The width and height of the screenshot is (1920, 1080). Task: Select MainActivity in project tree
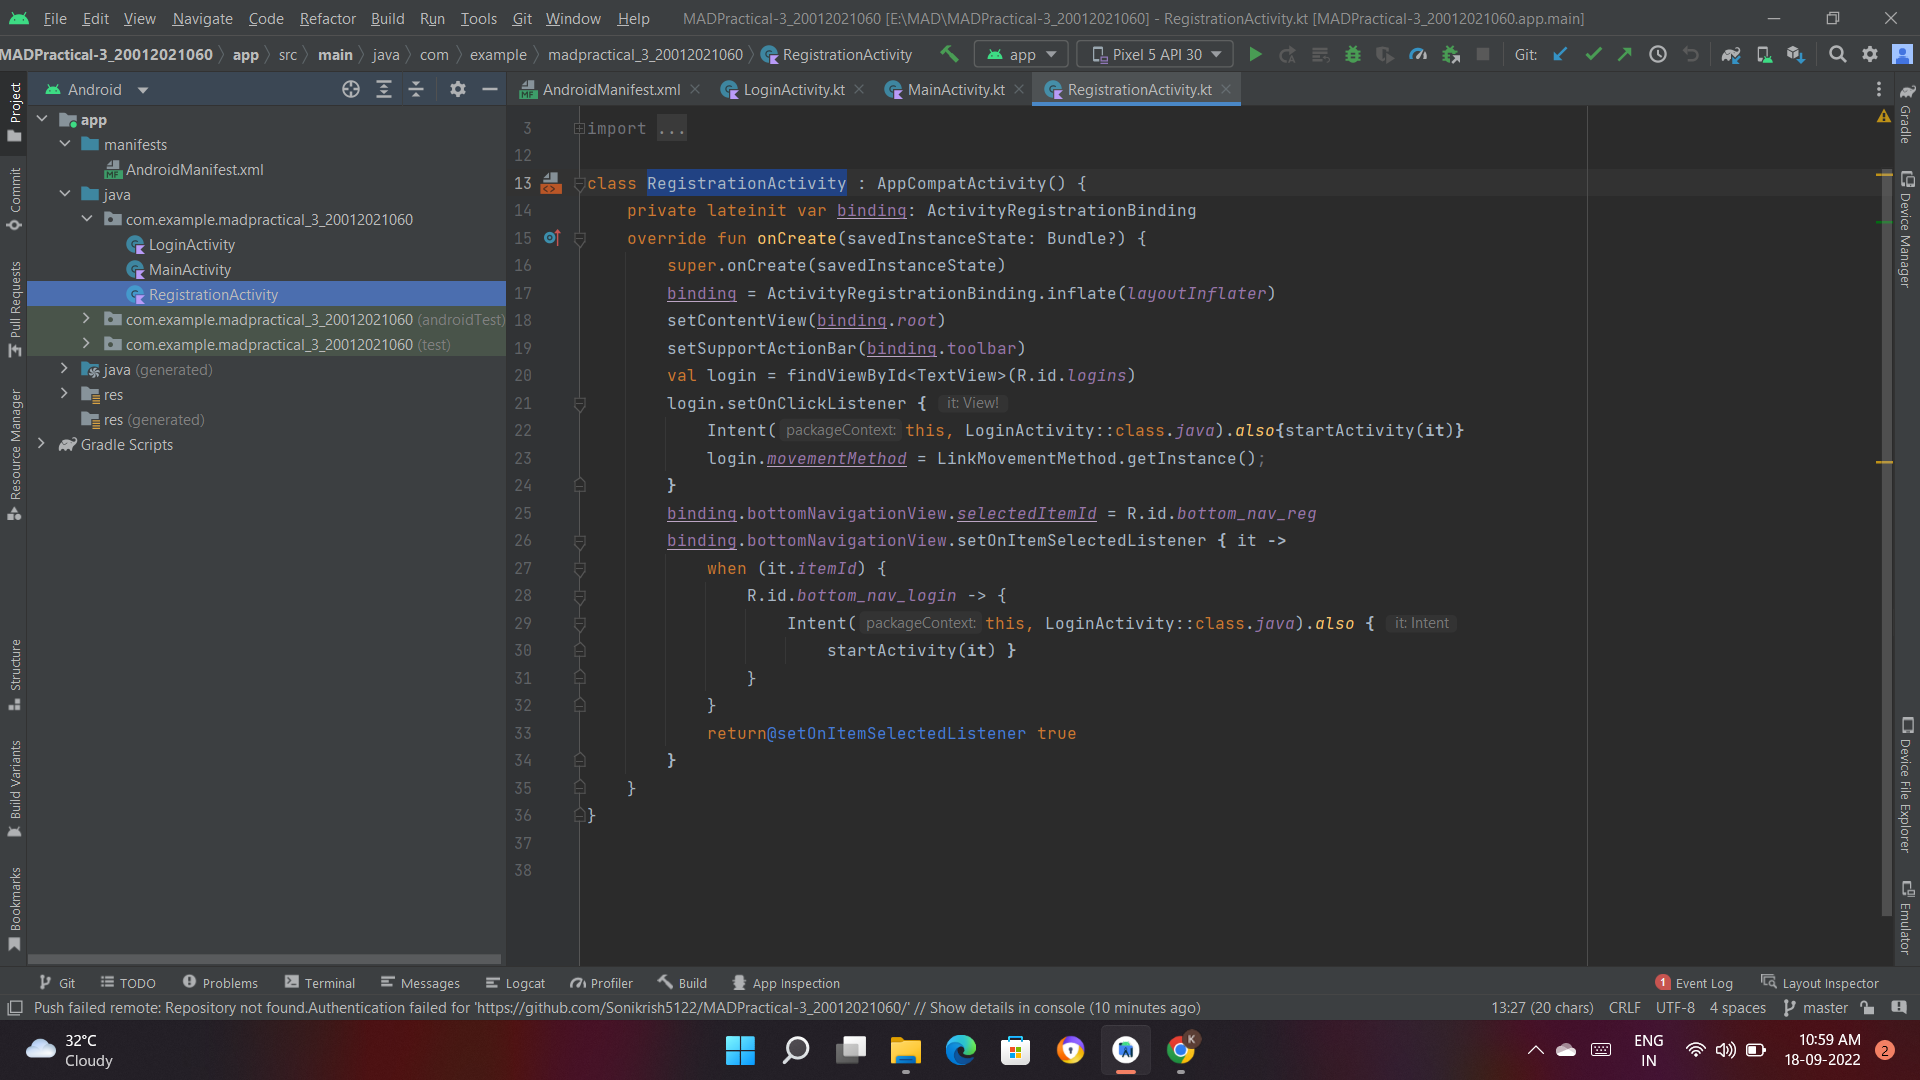click(189, 270)
